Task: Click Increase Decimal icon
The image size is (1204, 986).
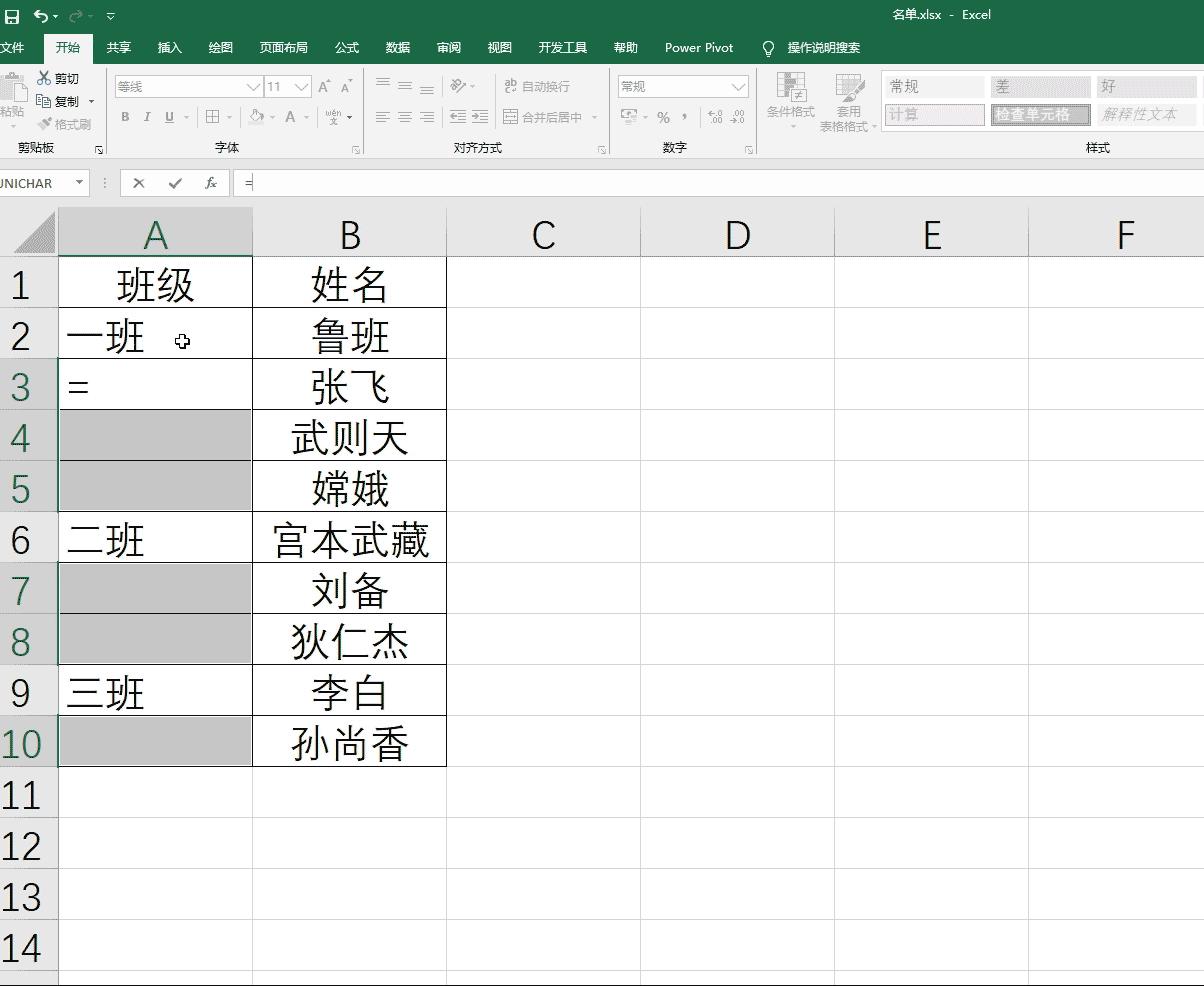Action: click(x=715, y=117)
